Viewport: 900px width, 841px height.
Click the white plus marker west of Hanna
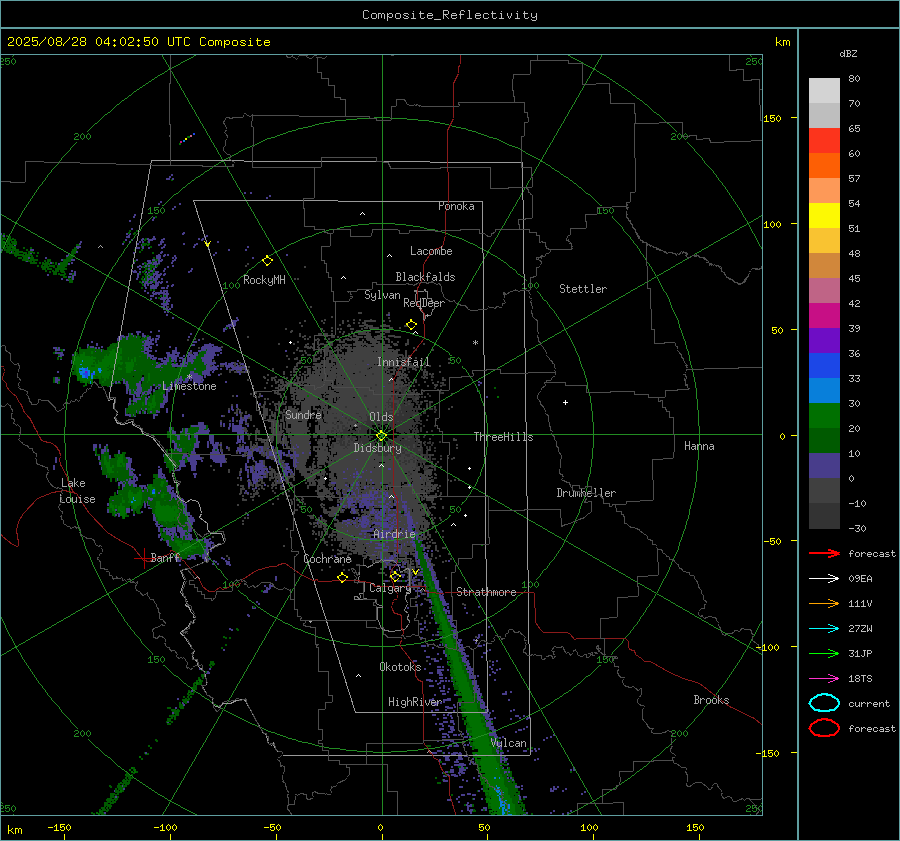(x=565, y=402)
